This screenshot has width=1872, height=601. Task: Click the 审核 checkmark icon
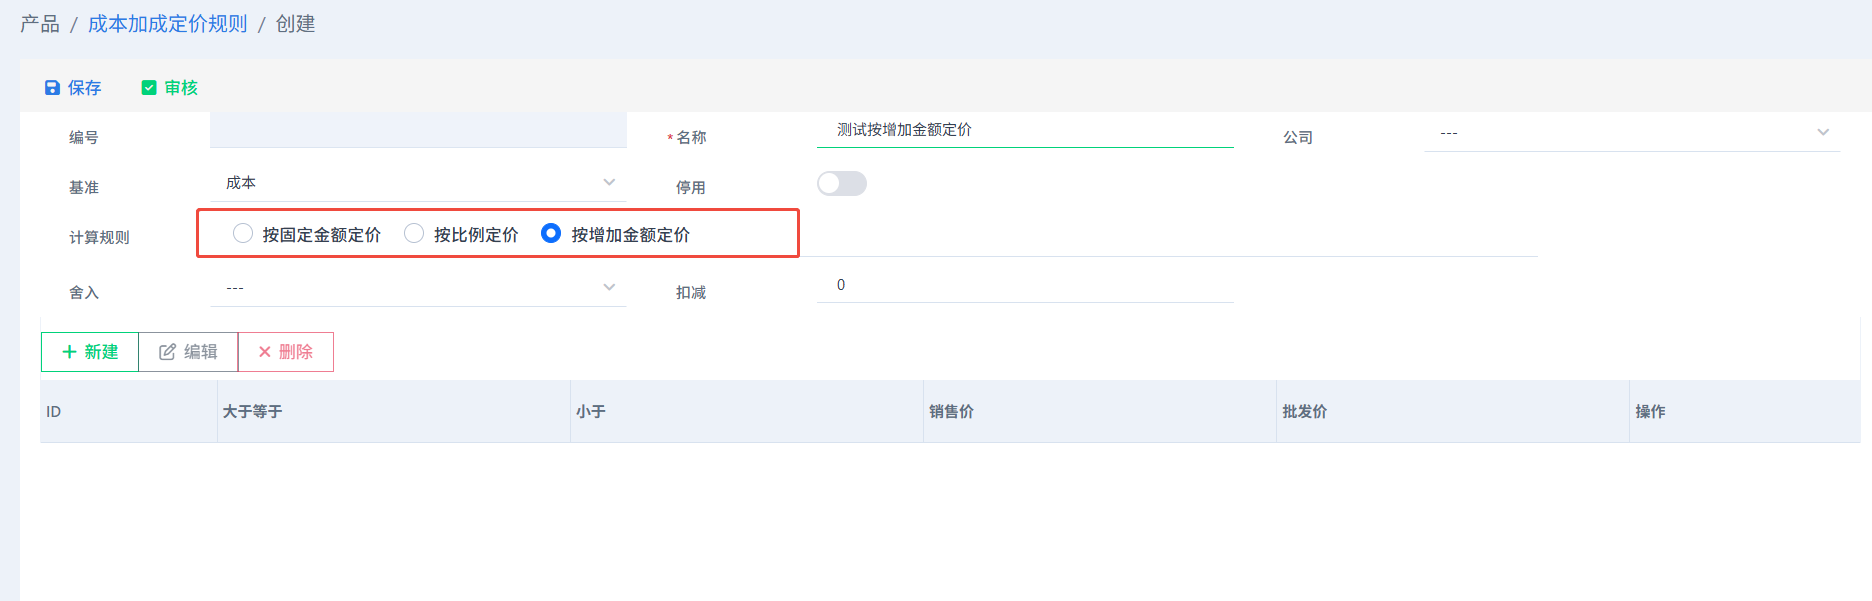click(149, 88)
